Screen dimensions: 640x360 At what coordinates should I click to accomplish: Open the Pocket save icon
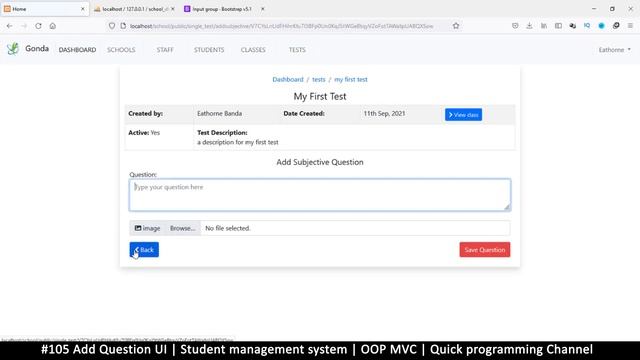tap(515, 26)
